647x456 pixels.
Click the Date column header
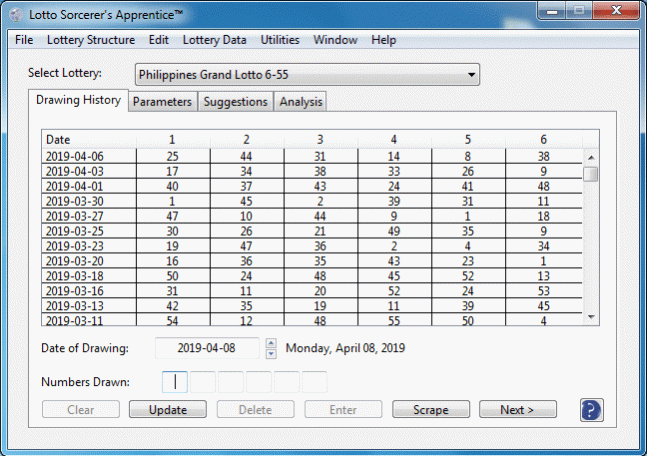[x=89, y=139]
